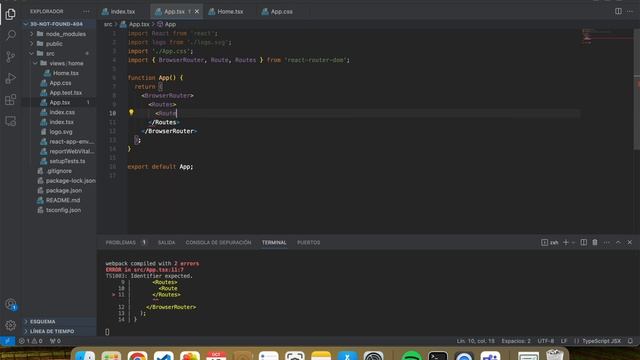Viewport: 640px width, 360px height.
Task: Click the editor minimap code overview
Action: click(x=606, y=37)
